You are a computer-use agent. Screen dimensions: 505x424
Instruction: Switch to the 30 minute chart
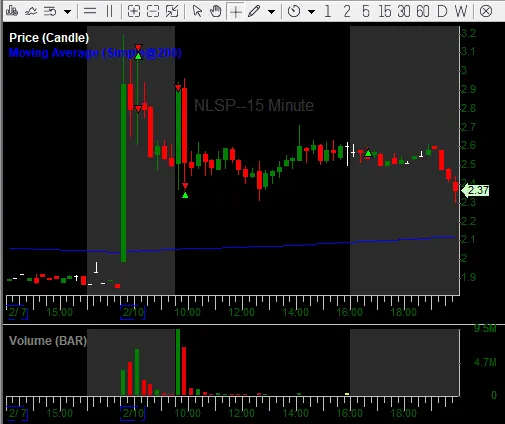[x=404, y=12]
